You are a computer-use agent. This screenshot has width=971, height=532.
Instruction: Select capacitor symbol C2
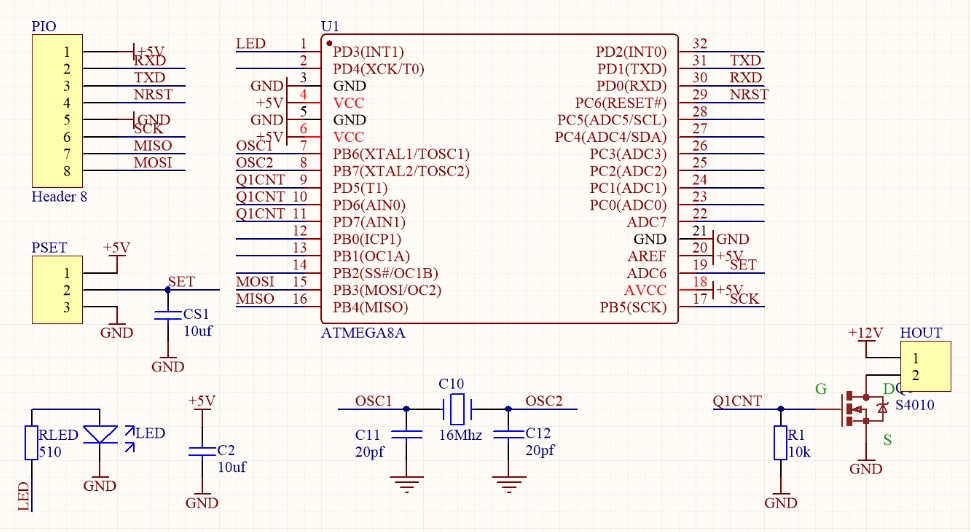(x=202, y=451)
